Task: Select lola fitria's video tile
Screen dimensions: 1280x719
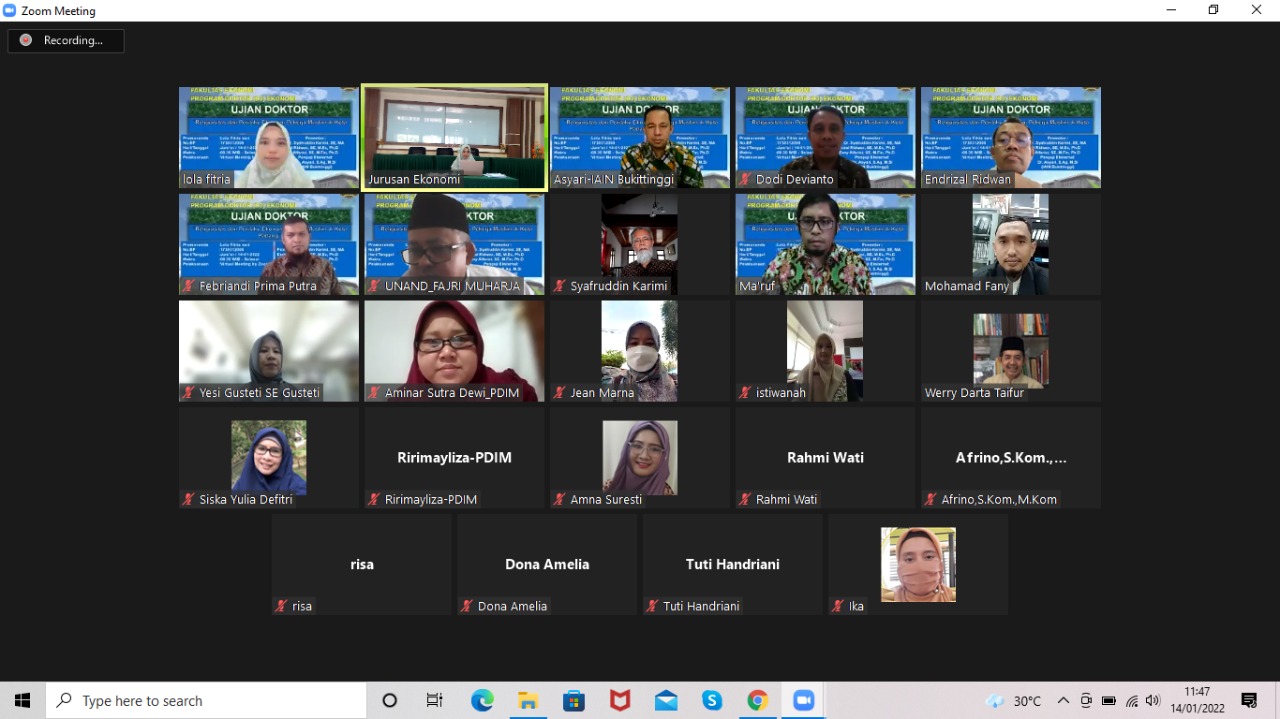Action: [x=268, y=137]
